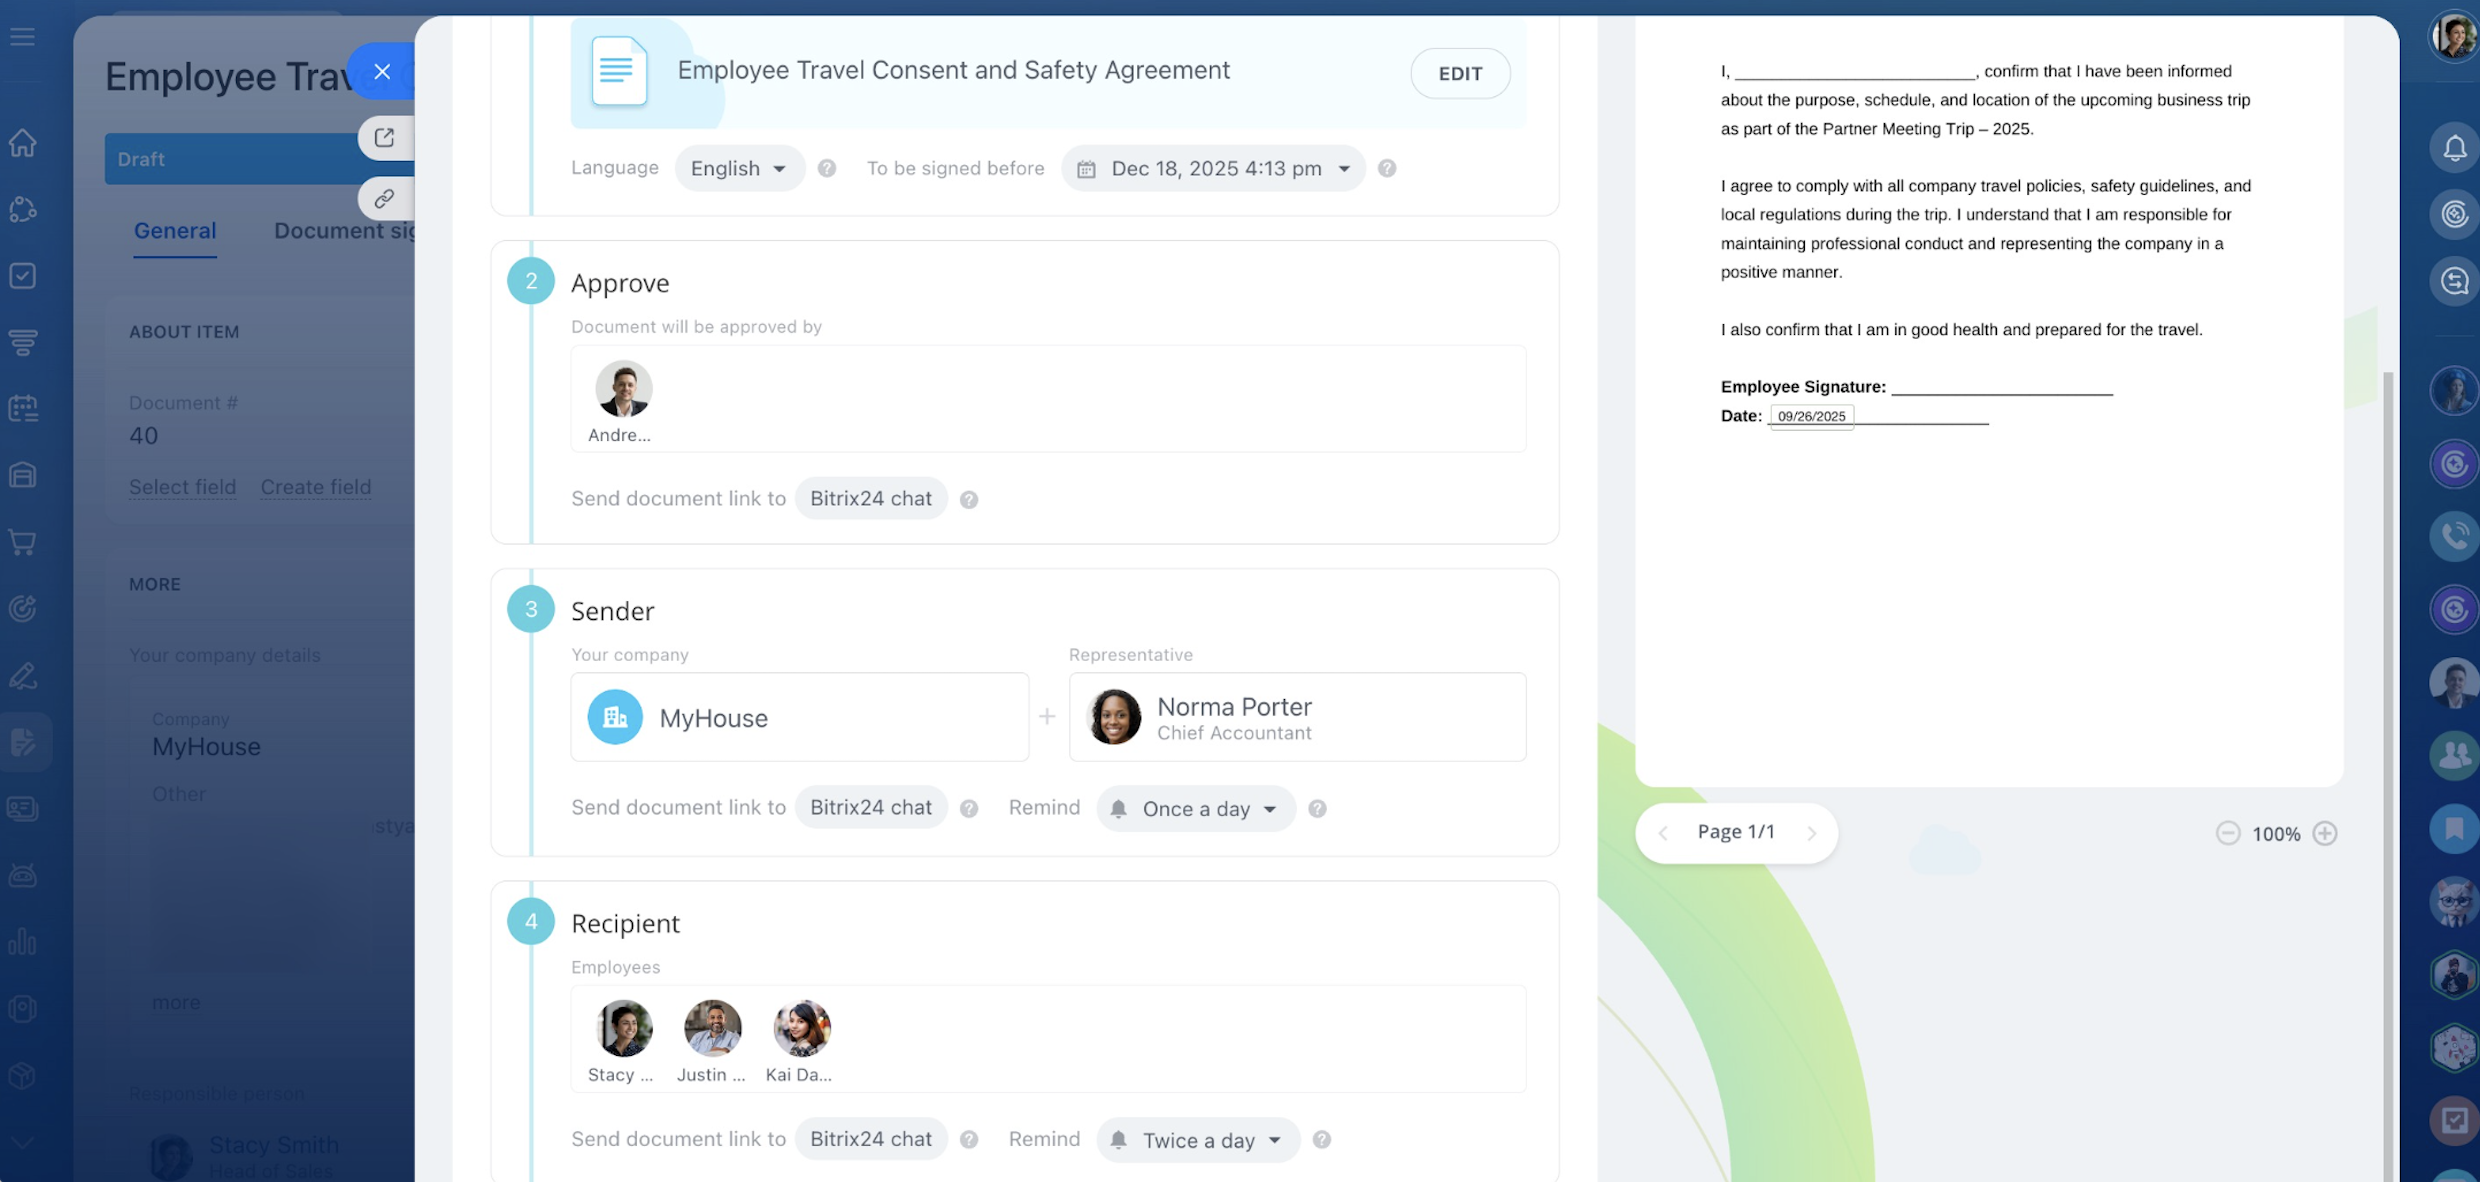Image resolution: width=2480 pixels, height=1182 pixels.
Task: Click the notifications bell icon
Action: (2454, 148)
